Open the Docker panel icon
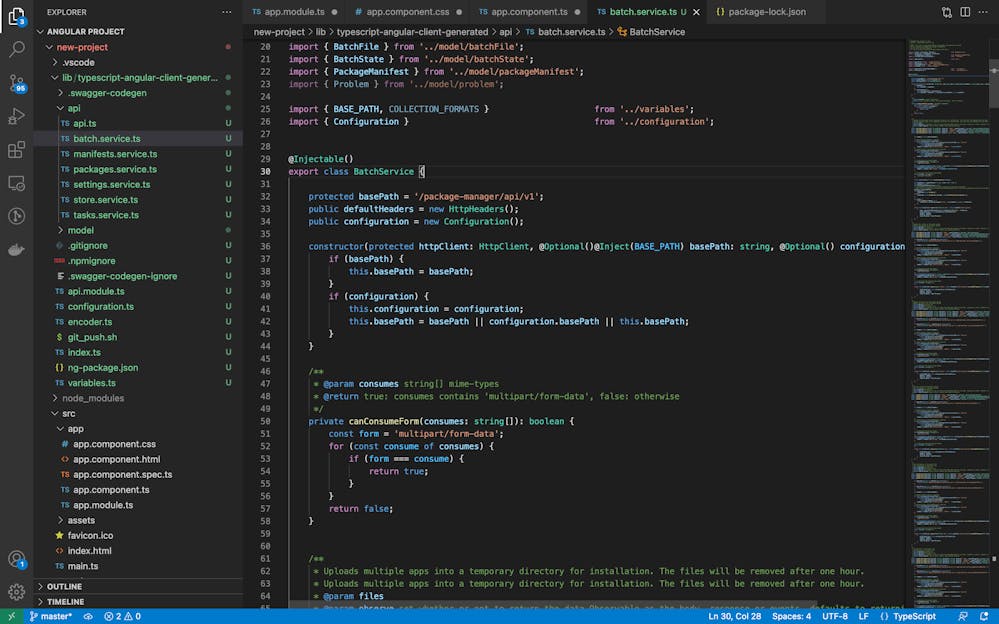 click(16, 250)
